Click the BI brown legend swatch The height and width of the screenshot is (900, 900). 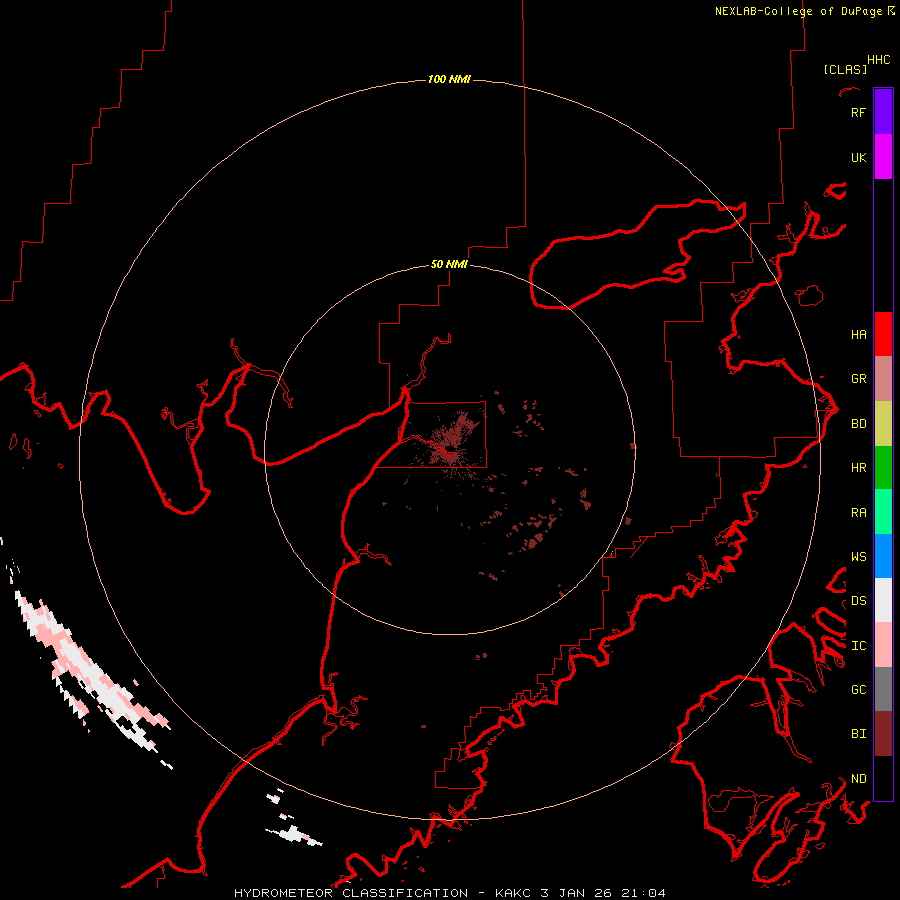click(x=883, y=734)
